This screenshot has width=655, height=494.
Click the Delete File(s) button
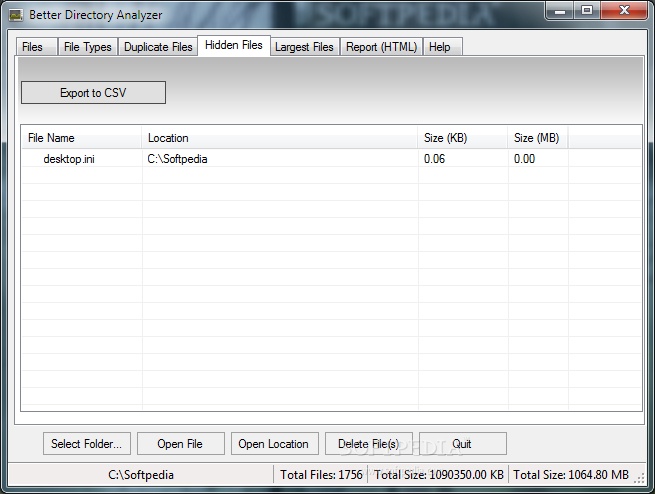369,443
